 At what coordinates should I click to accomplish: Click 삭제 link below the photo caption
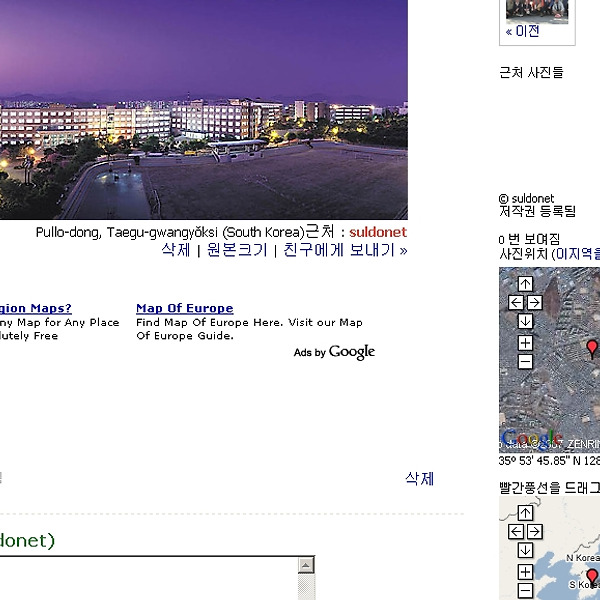click(x=175, y=250)
